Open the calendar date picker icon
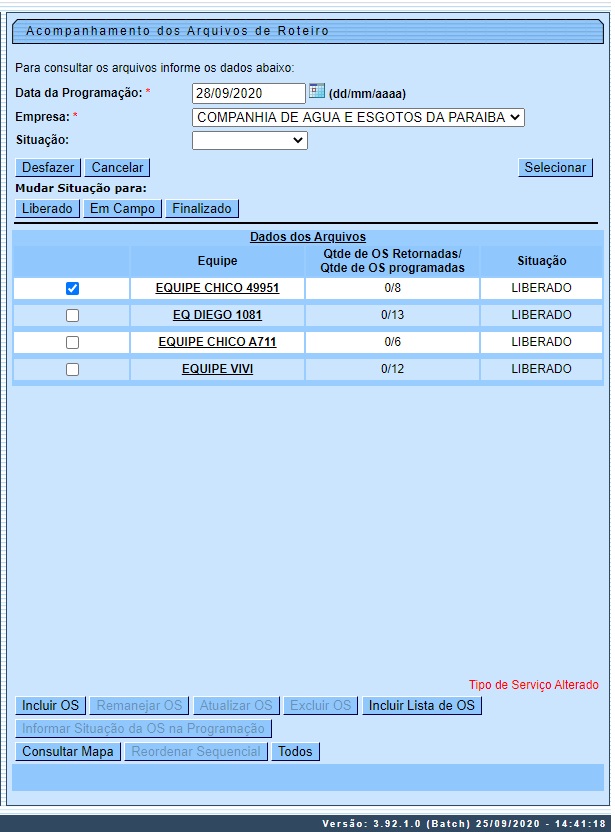 click(317, 92)
